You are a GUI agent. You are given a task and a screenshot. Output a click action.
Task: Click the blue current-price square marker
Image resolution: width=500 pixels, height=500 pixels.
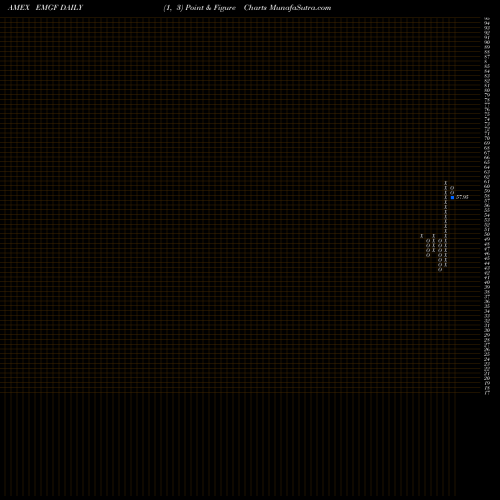[452, 197]
